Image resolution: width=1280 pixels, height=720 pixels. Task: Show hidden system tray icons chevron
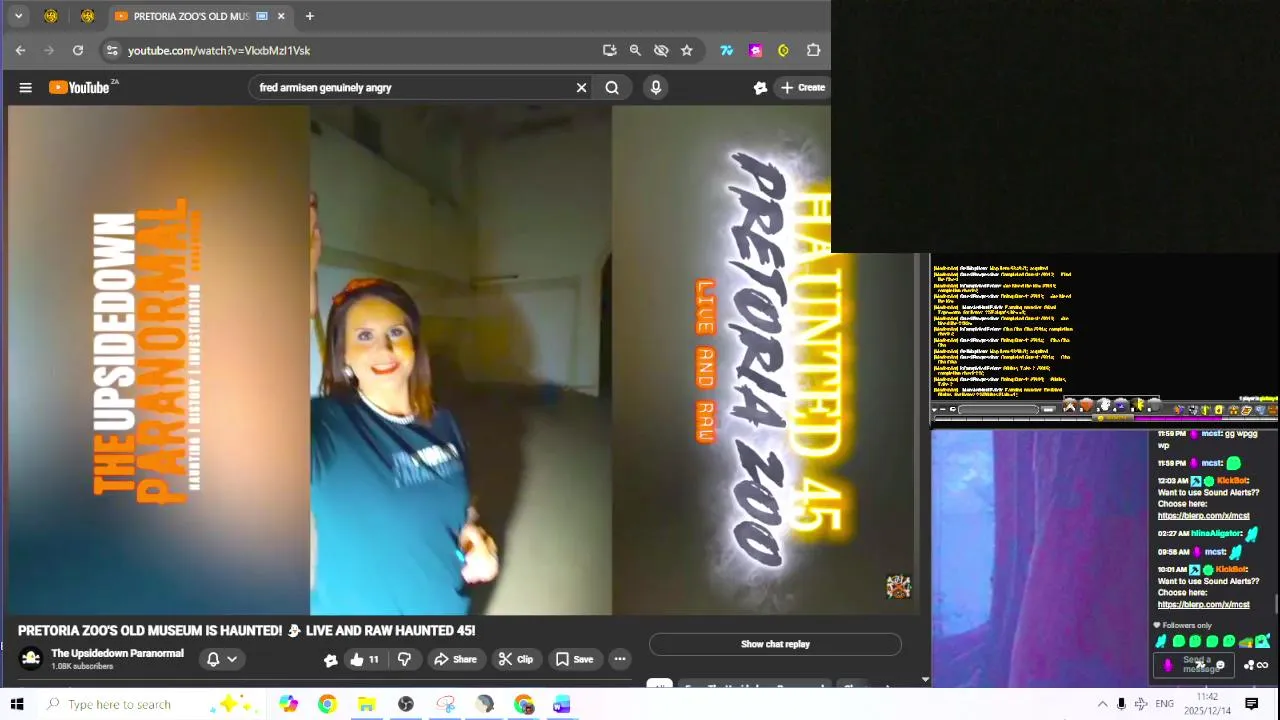click(x=1102, y=704)
